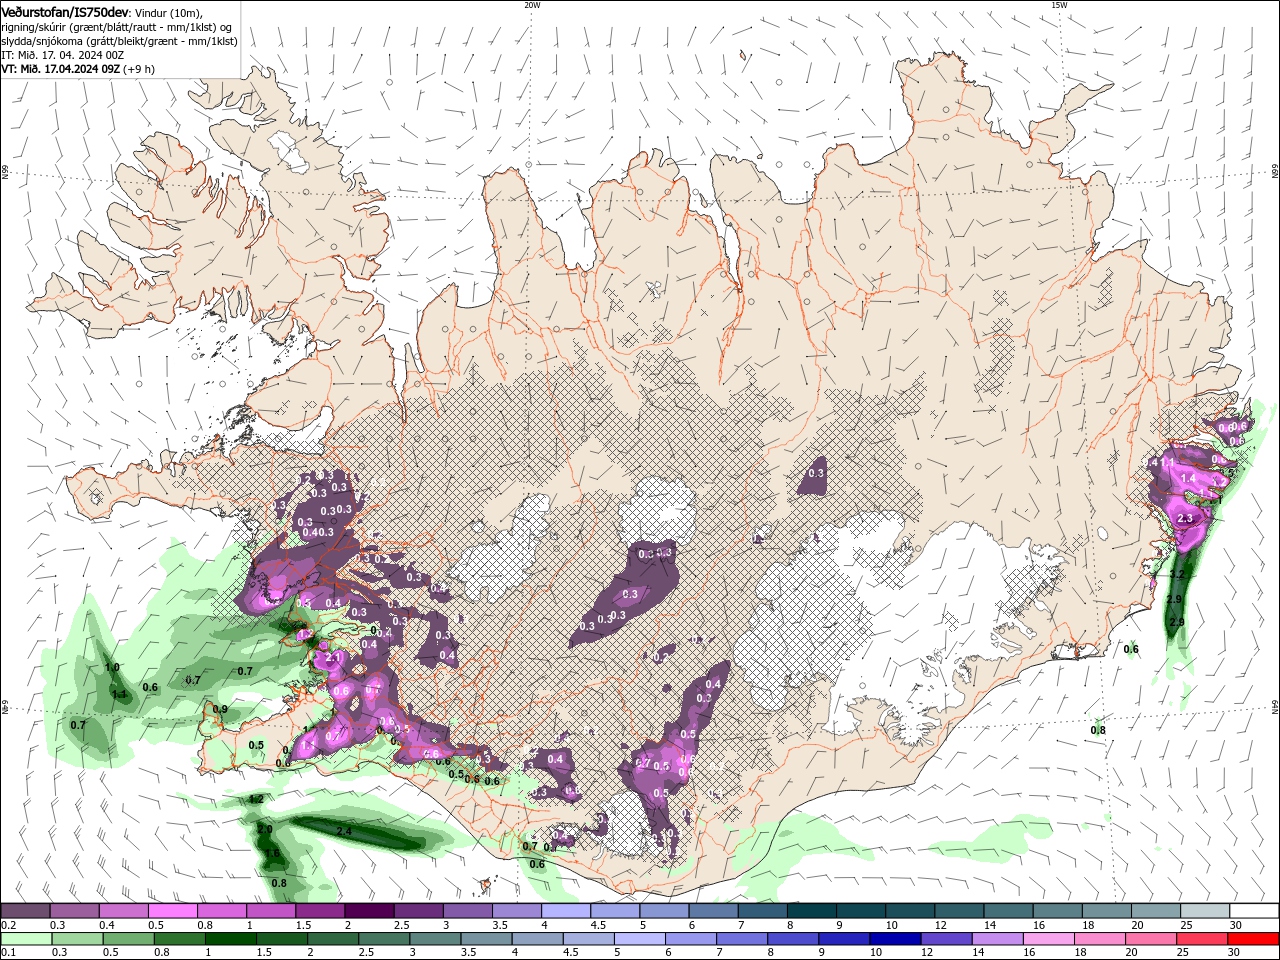This screenshot has height=960, width=1280.
Task: Click the darkest purple snow swatch labeled 2
Action: coord(370,911)
